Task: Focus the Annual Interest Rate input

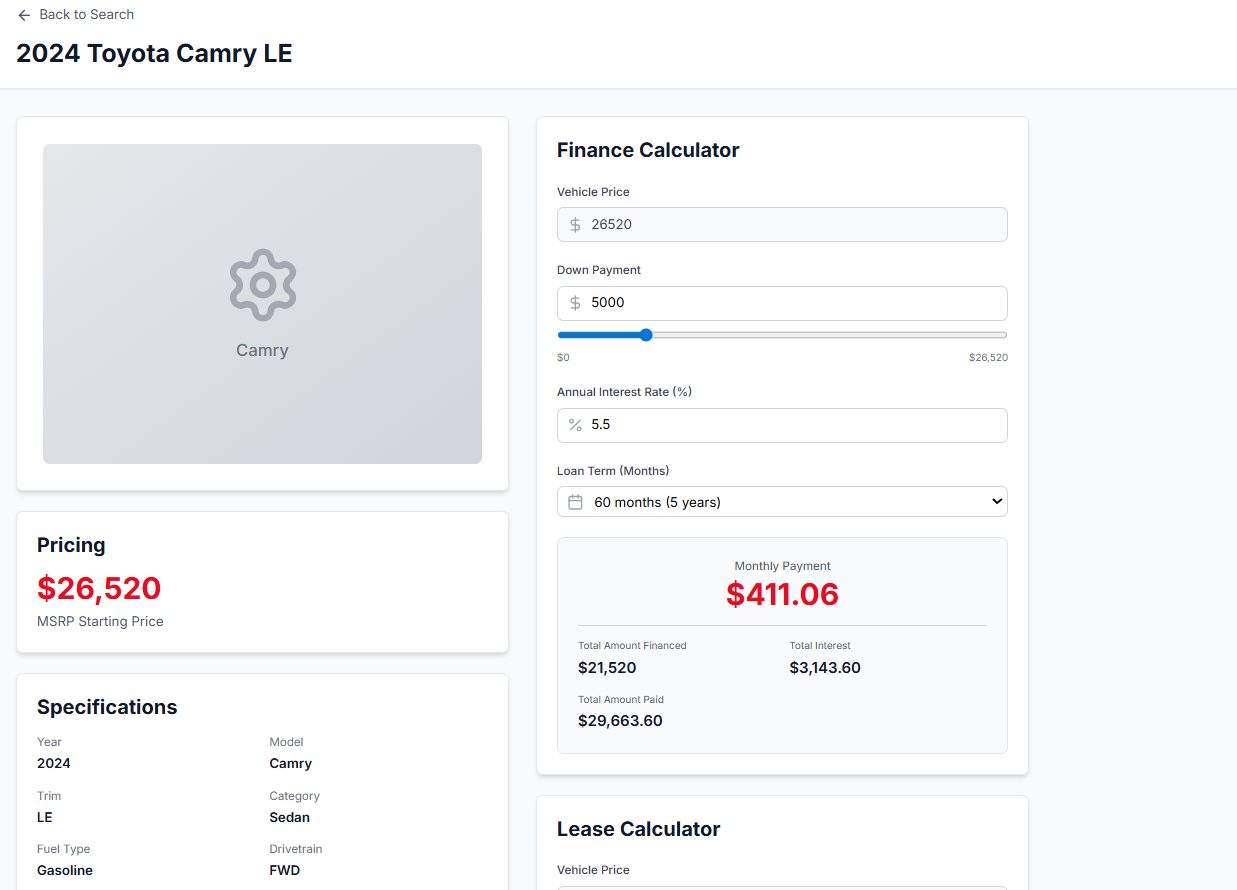Action: tap(782, 425)
